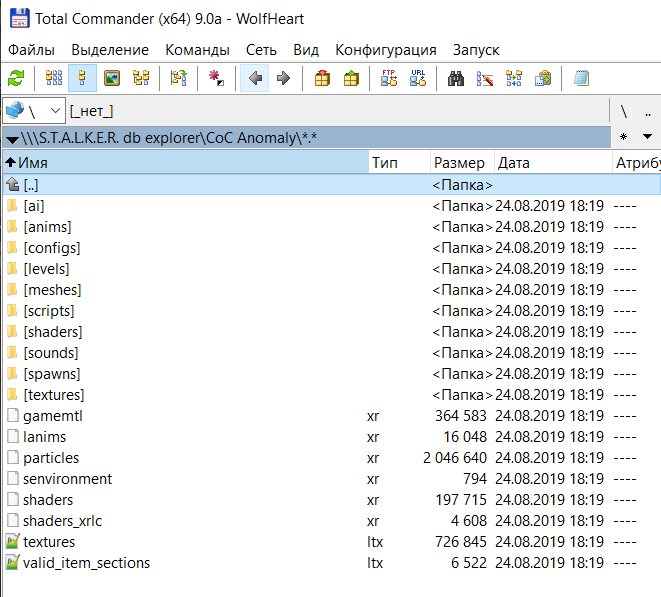Click the copy names clipboard icon
The height and width of the screenshot is (597, 661).
point(543,78)
